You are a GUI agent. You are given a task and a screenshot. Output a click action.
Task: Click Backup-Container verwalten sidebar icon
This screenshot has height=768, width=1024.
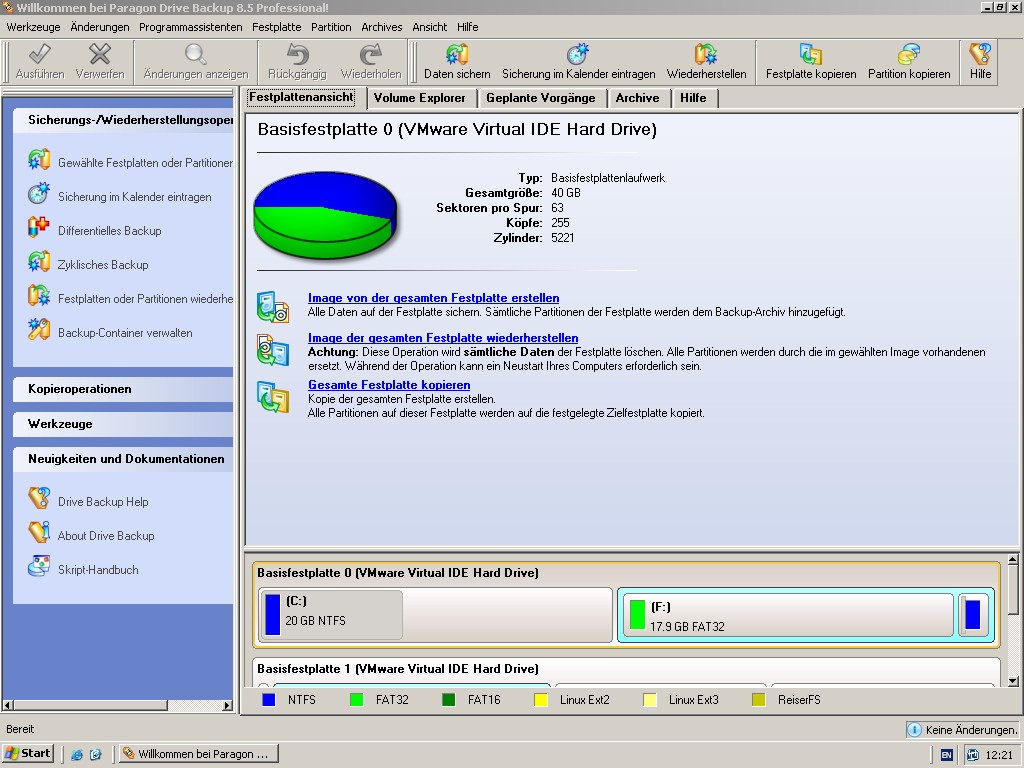39,330
